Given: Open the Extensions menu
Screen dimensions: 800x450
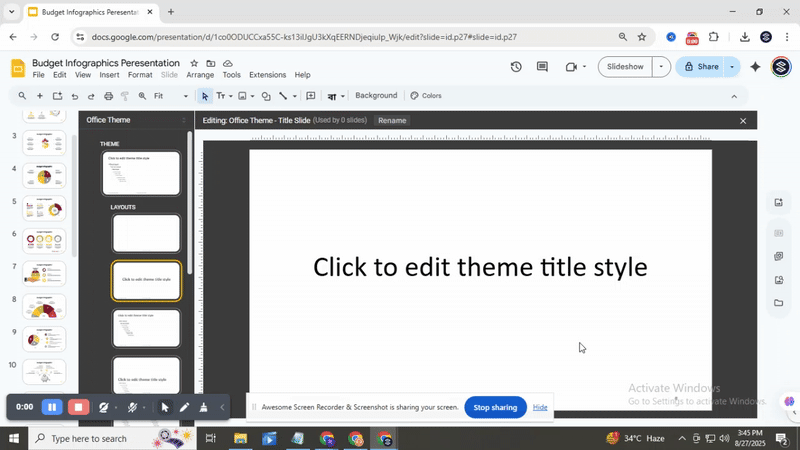Looking at the screenshot, I should tap(267, 75).
